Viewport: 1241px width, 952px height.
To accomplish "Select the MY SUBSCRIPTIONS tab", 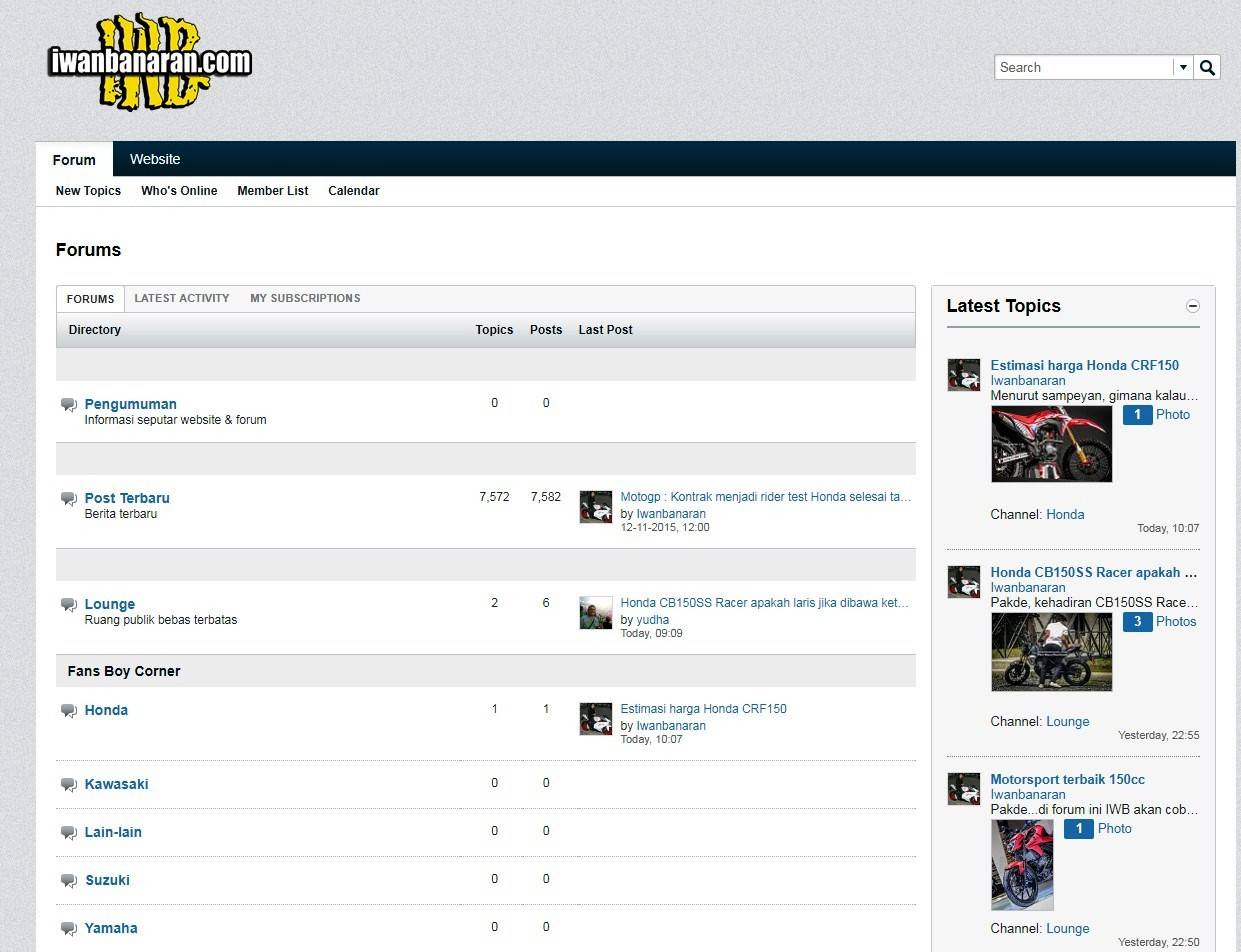I will [x=305, y=298].
